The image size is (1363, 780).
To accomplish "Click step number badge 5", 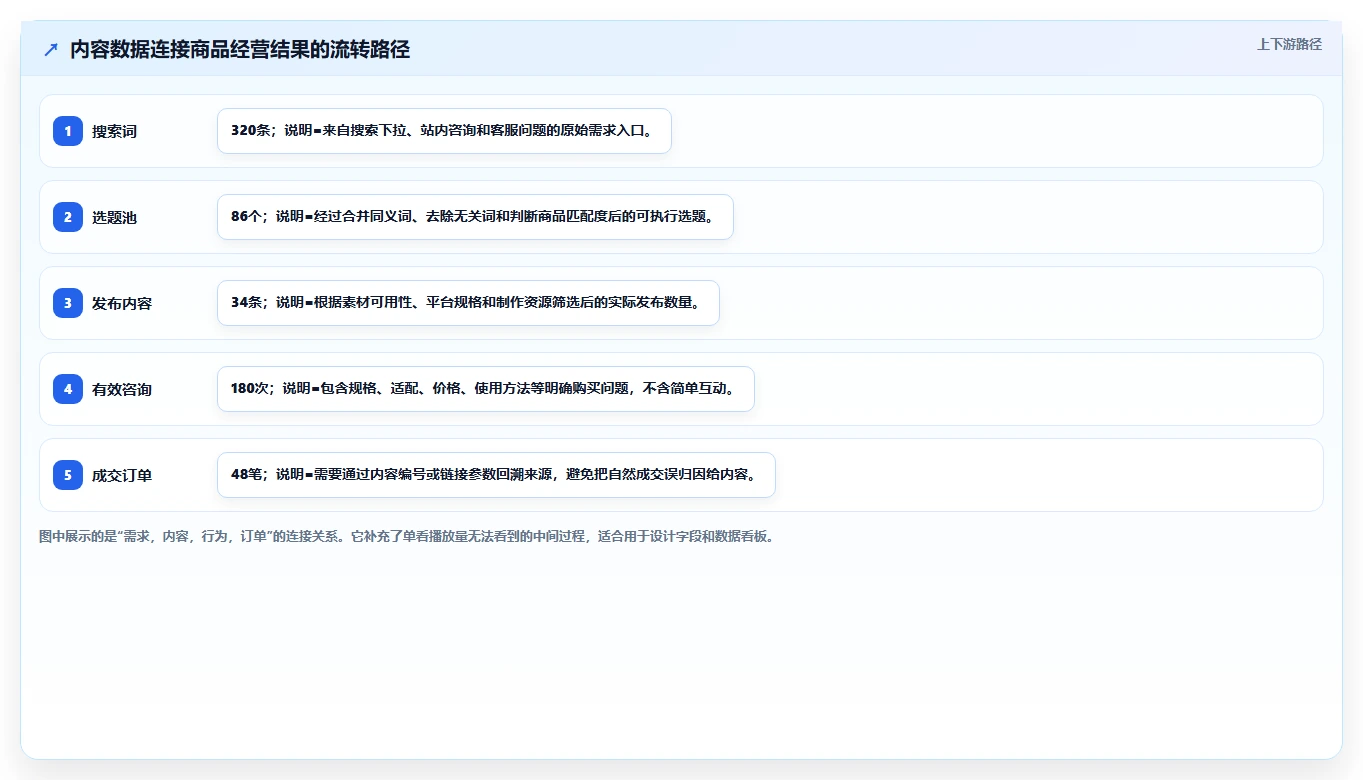I will point(68,475).
